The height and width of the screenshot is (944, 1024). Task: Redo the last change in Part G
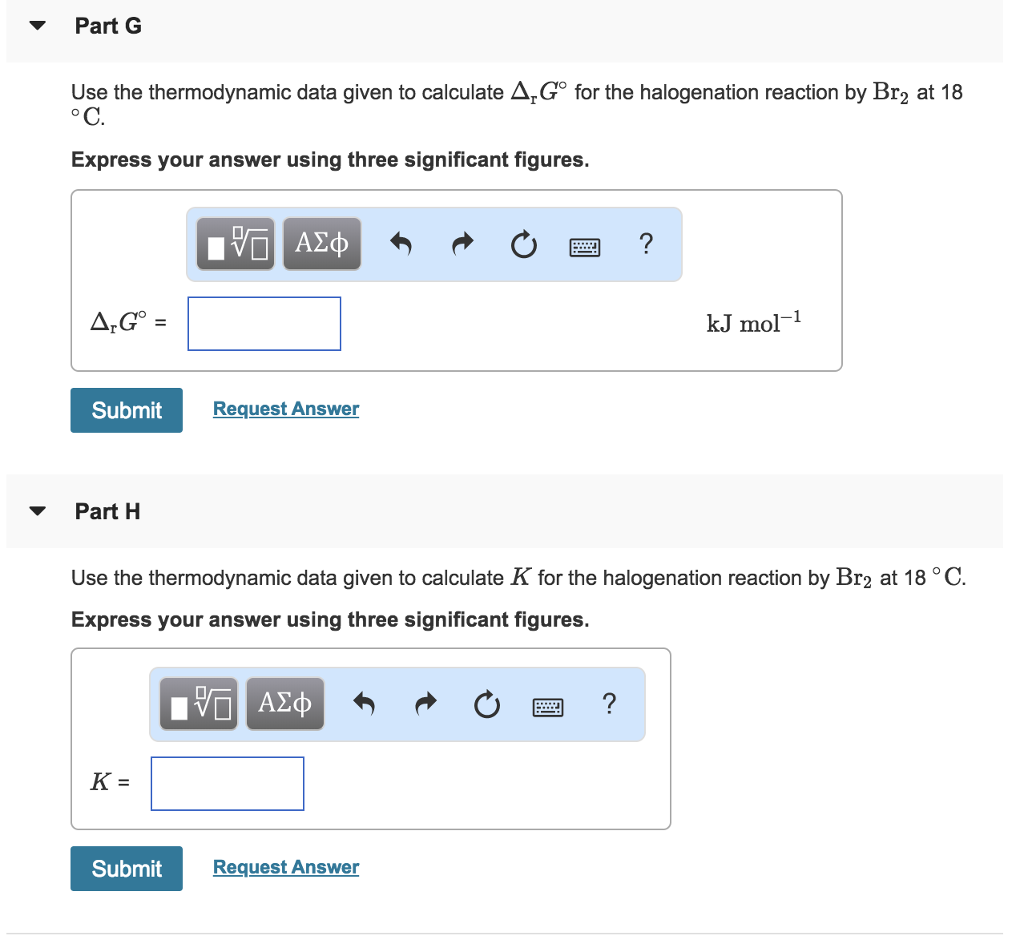tap(462, 243)
